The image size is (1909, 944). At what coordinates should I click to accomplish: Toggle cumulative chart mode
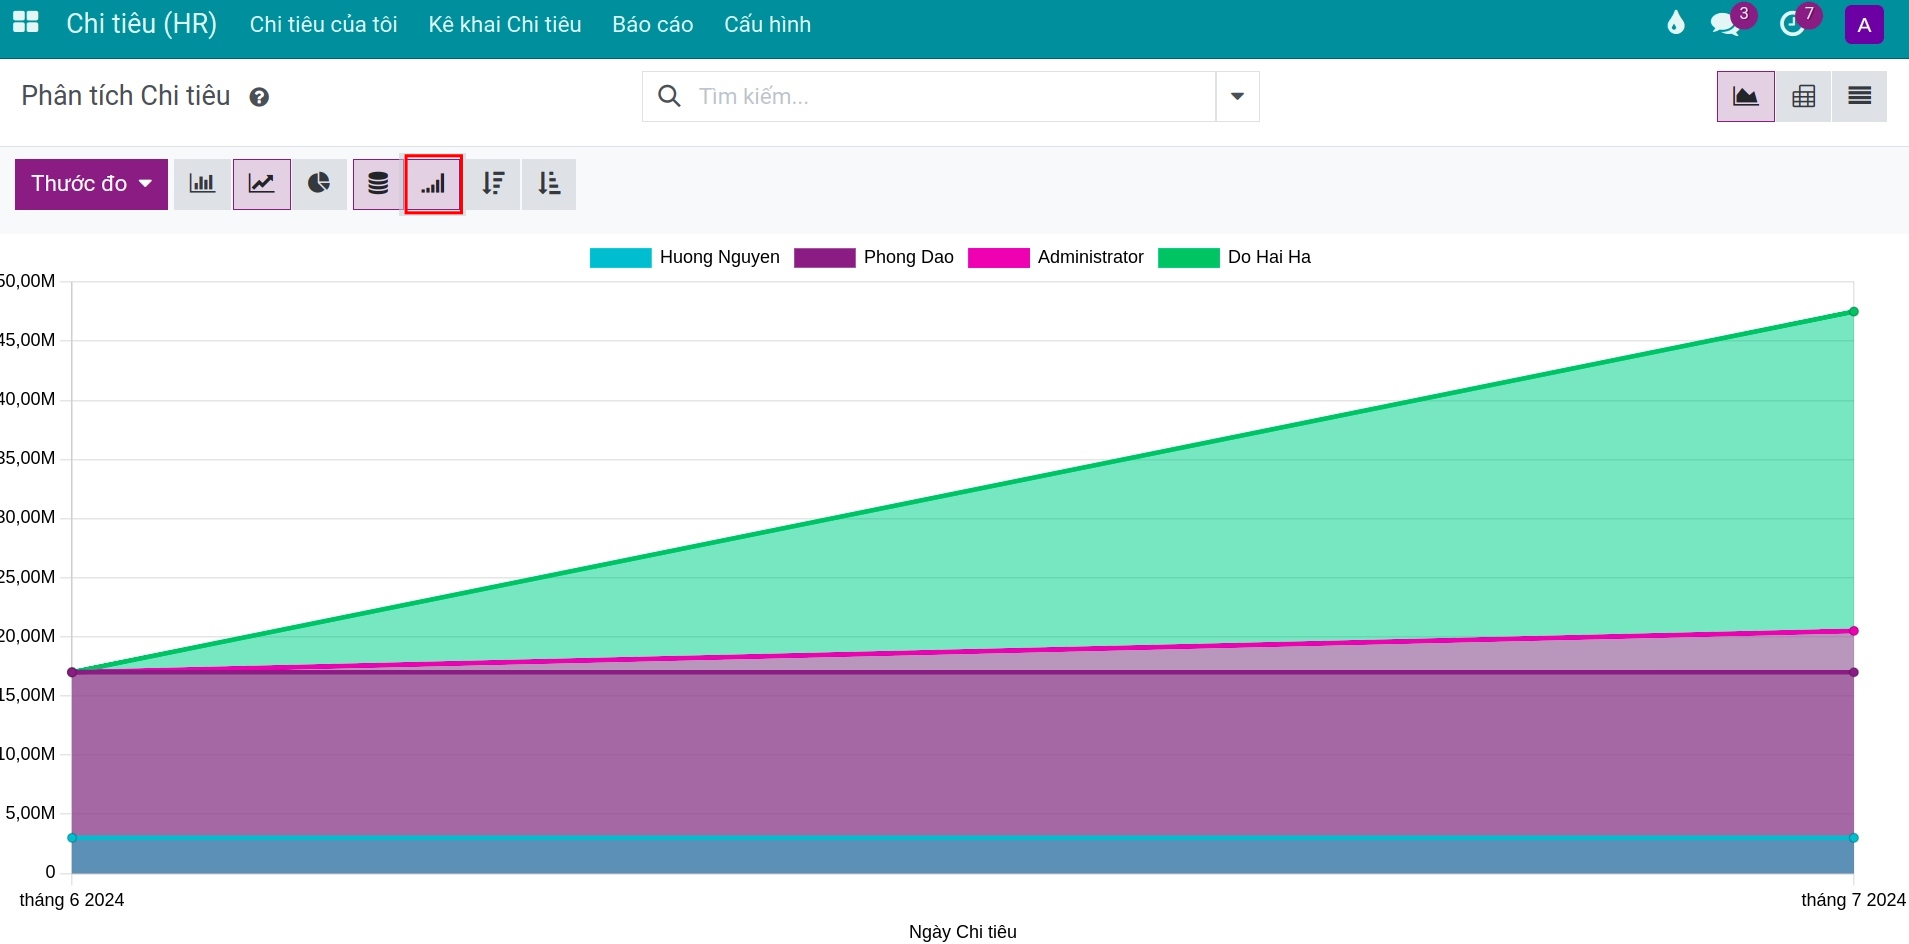[433, 184]
